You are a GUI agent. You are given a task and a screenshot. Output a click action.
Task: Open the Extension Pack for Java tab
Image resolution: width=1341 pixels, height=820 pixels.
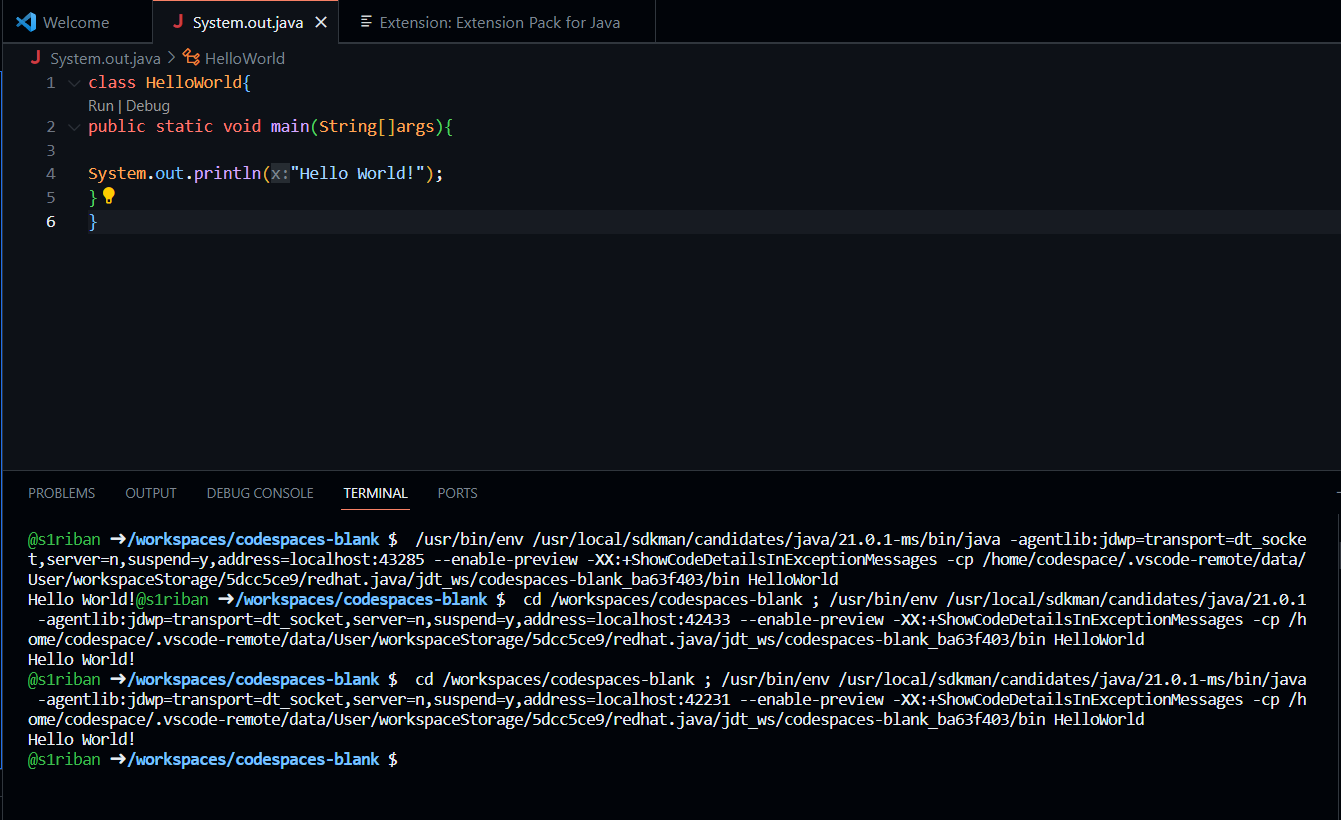point(497,22)
